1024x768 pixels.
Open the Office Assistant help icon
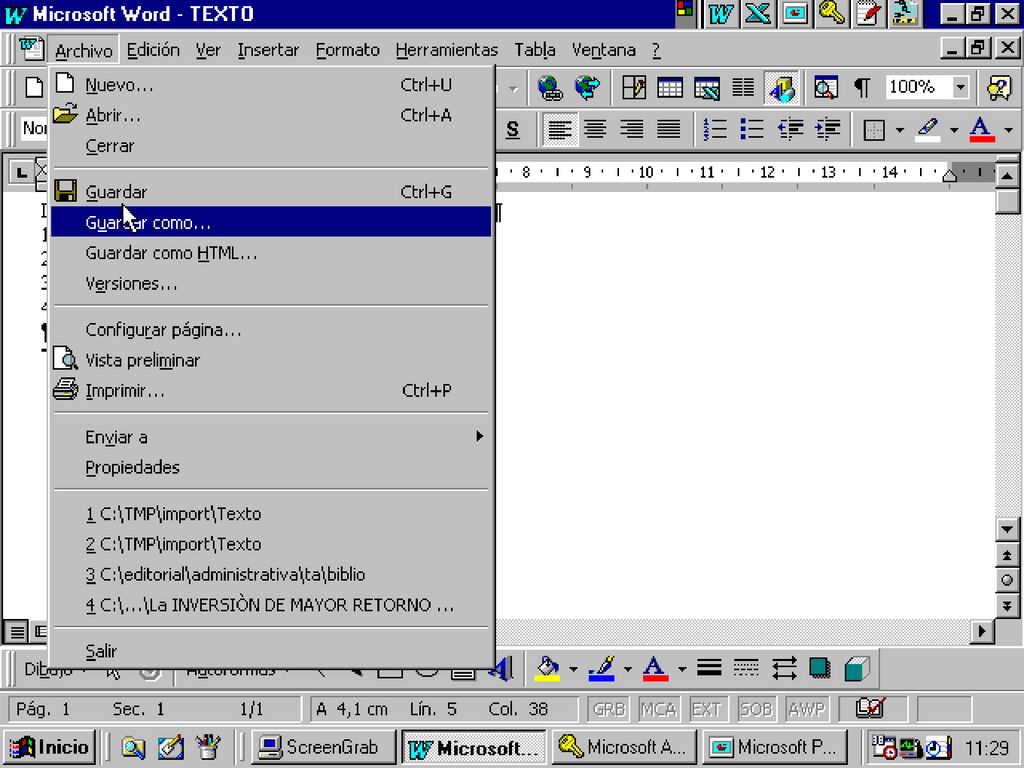point(999,88)
